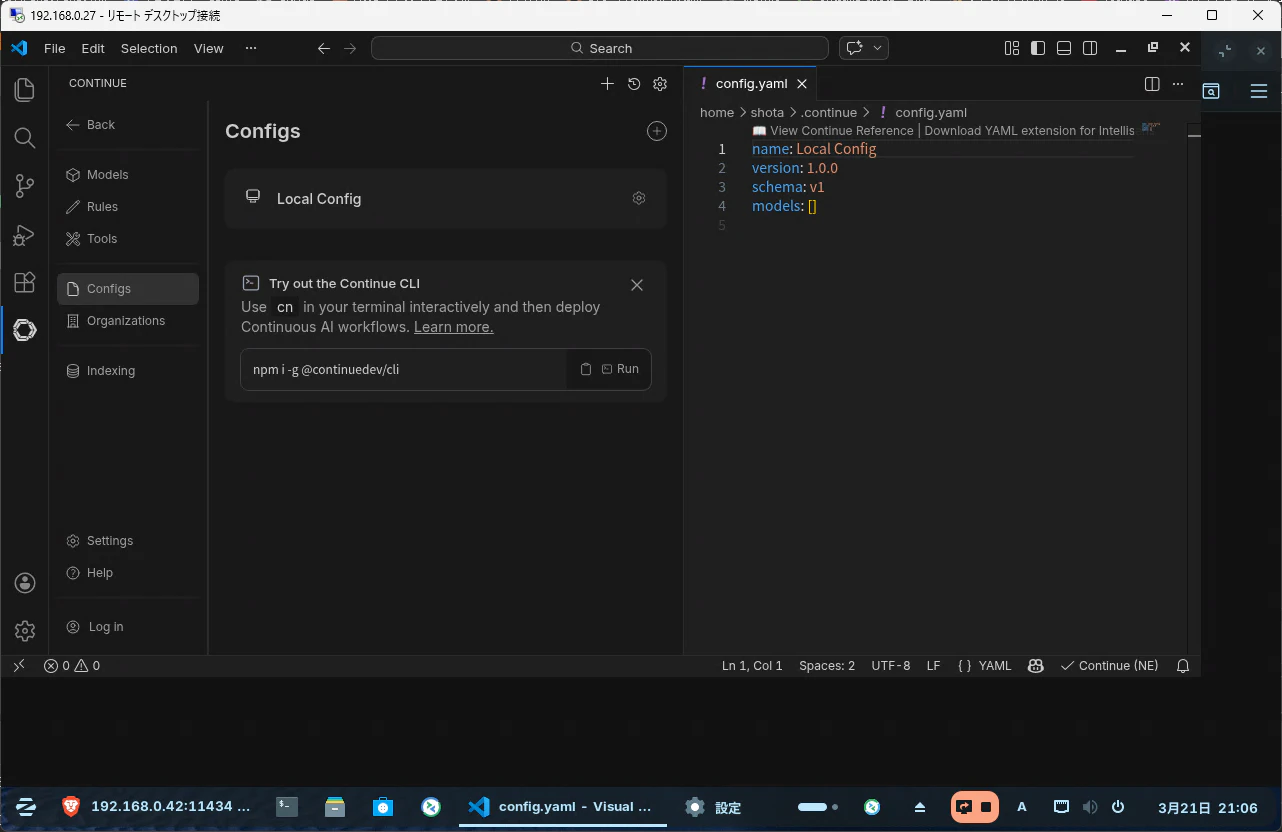Image resolution: width=1282 pixels, height=832 pixels.
Task: Open Continue settings gear in panel header
Action: (660, 84)
